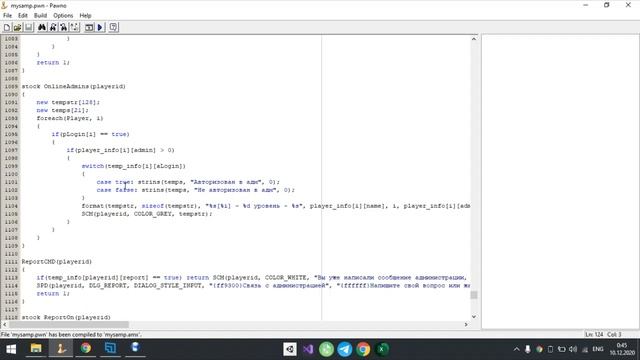Click the 'case true:' line 1101
Screen dimensions: 640x360
point(188,182)
